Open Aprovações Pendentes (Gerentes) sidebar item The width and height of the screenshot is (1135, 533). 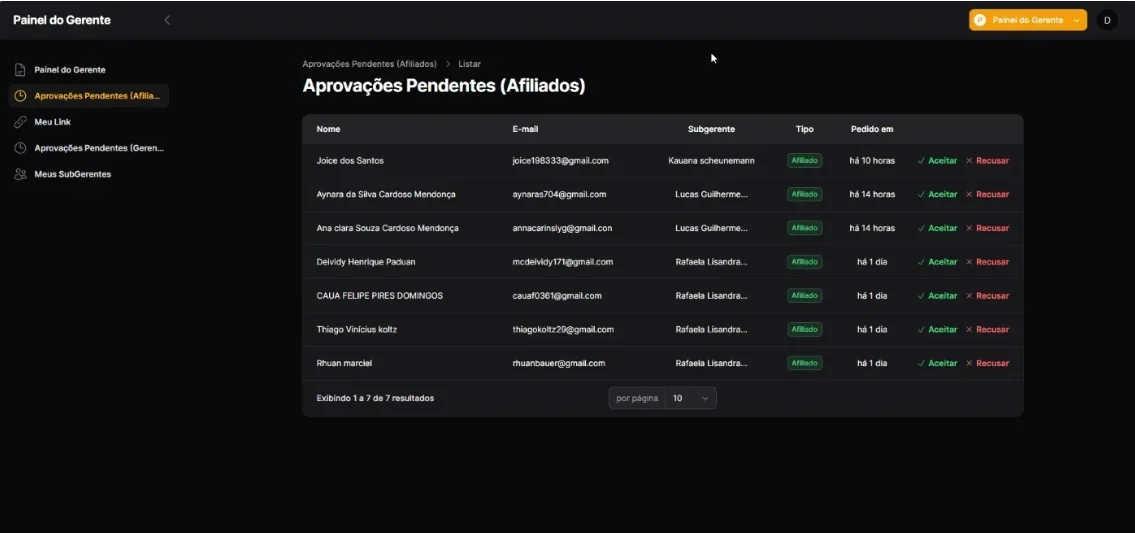[x=88, y=148]
